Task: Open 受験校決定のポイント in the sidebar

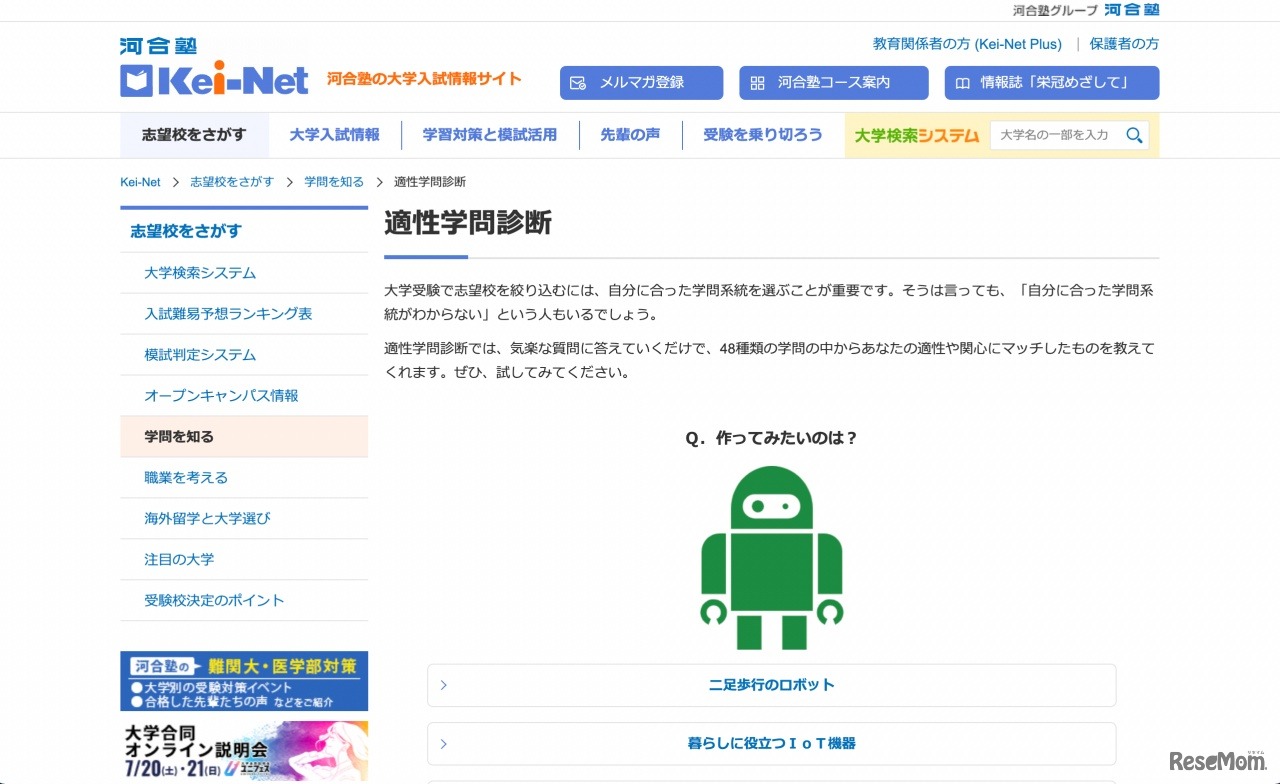Action: tap(244, 601)
